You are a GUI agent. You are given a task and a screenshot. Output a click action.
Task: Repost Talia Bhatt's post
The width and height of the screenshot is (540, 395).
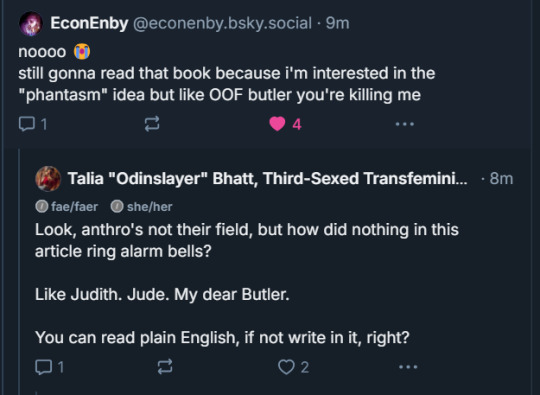pos(165,367)
